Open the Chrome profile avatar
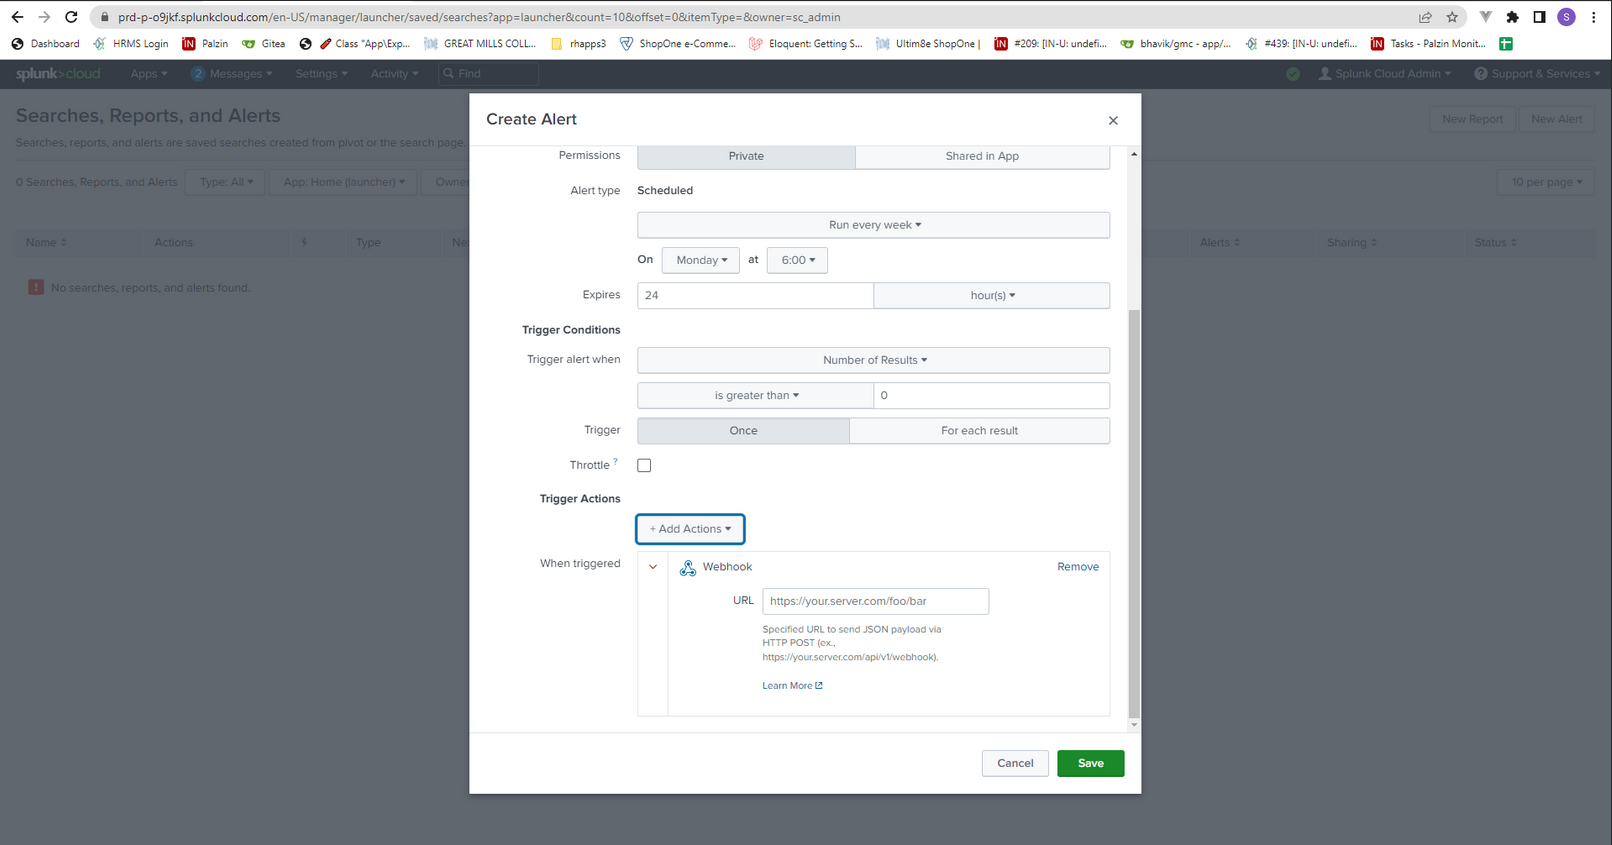This screenshot has width=1612, height=845. 1566,17
